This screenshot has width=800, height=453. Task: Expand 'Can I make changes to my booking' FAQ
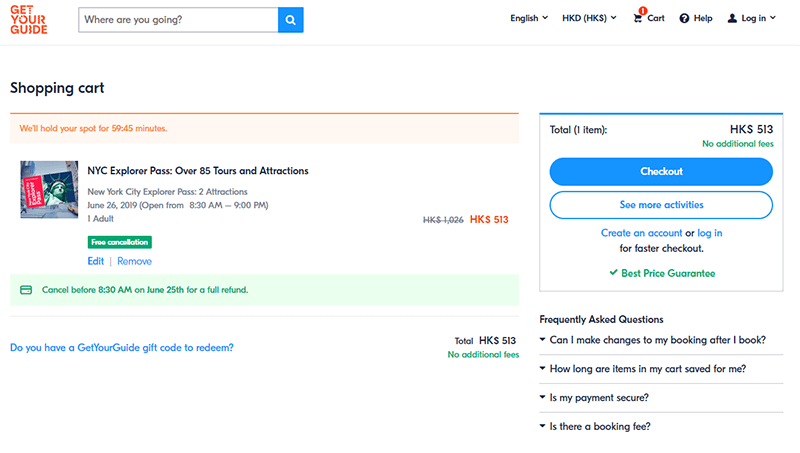[x=661, y=340]
